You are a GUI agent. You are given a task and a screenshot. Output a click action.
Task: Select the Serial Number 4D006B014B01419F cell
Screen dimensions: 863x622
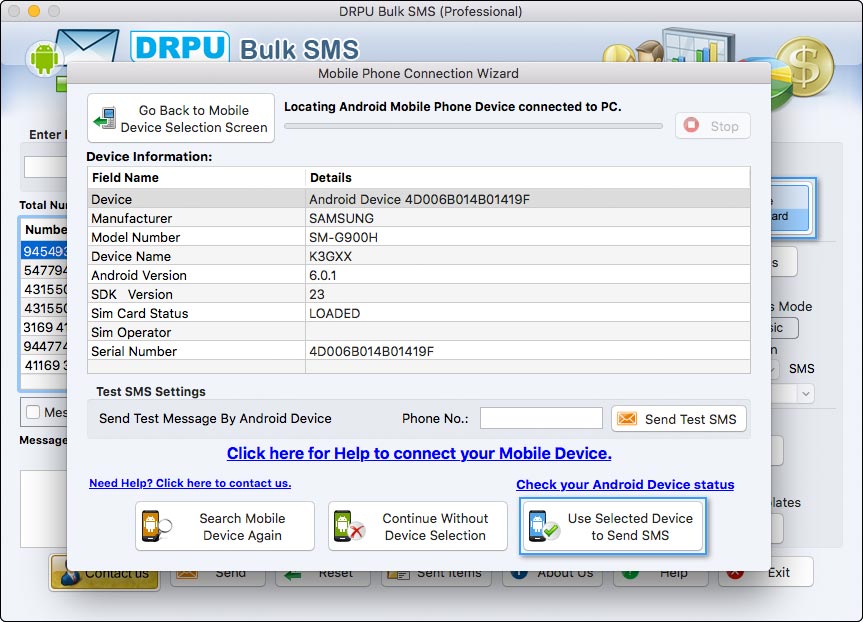(x=527, y=351)
